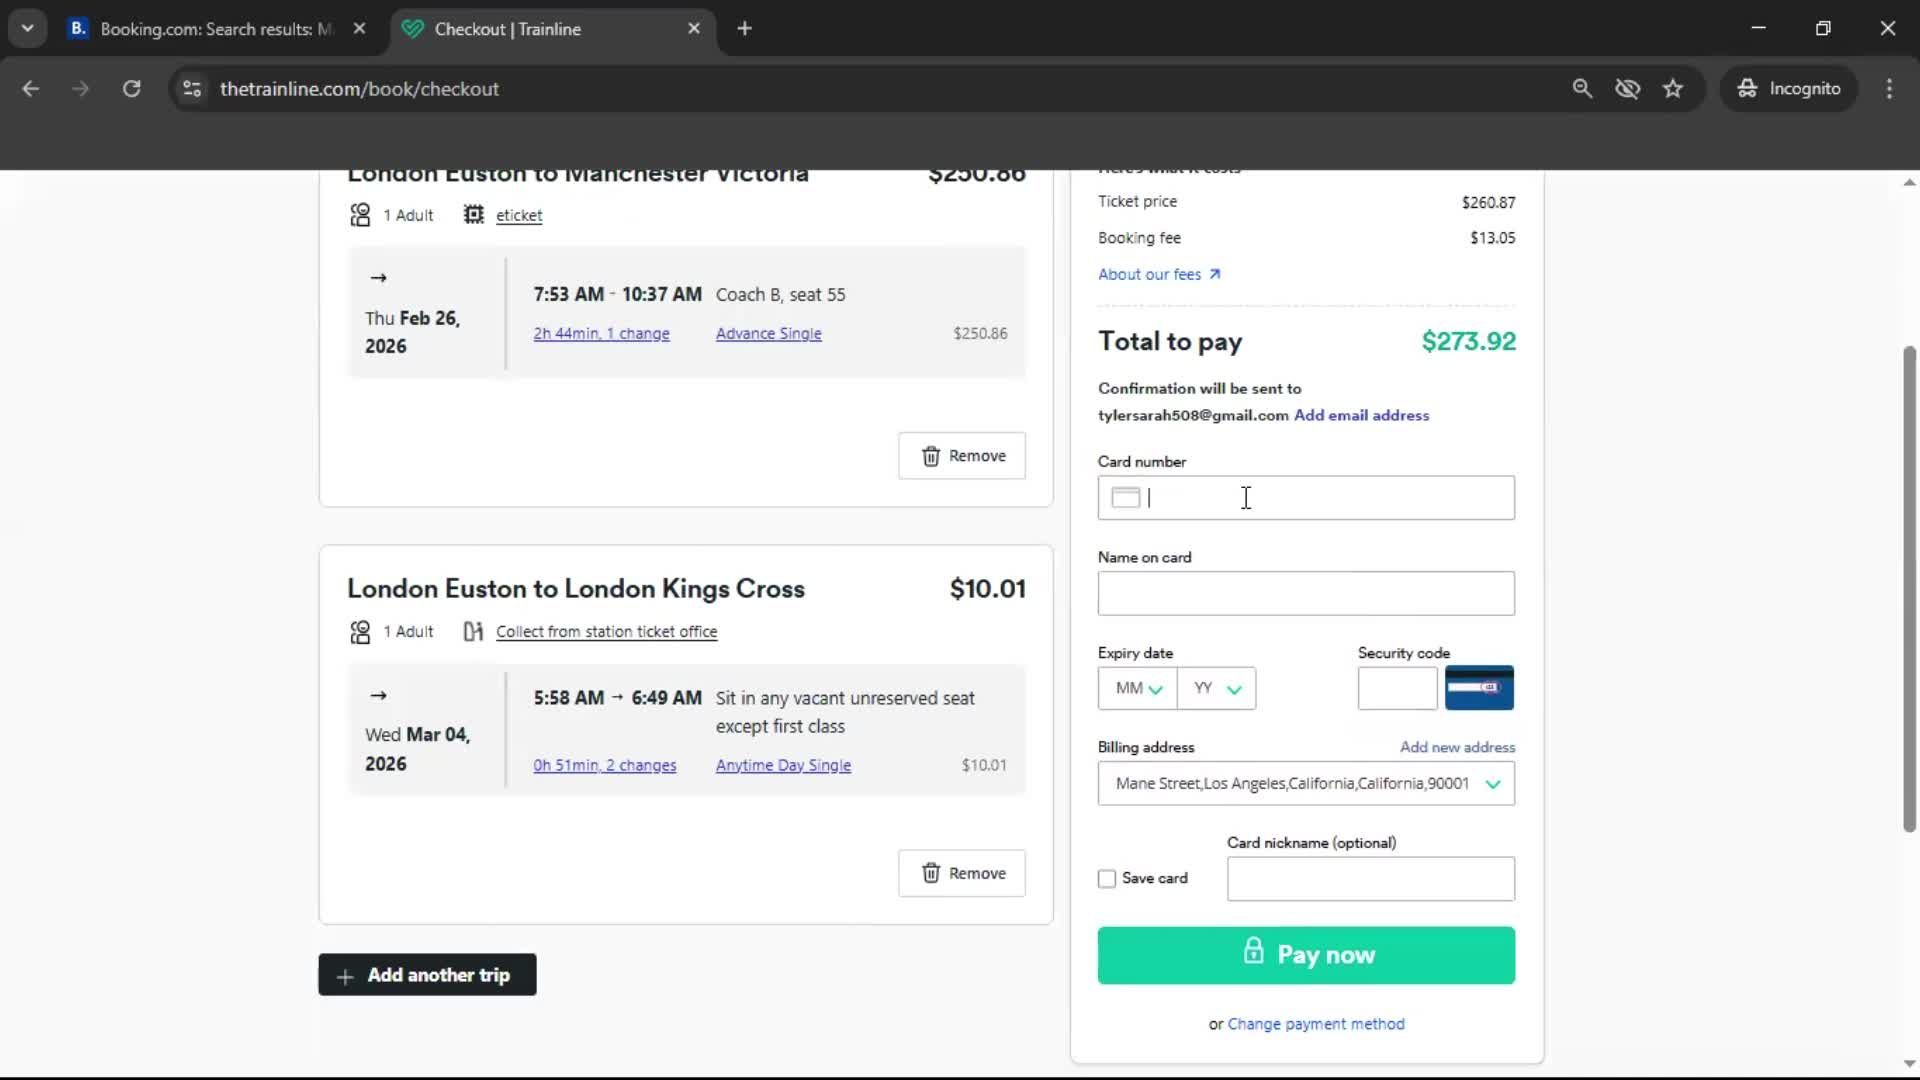Image resolution: width=1920 pixels, height=1080 pixels.
Task: Click the passenger icon beside 1 Adult
Action: 360,214
